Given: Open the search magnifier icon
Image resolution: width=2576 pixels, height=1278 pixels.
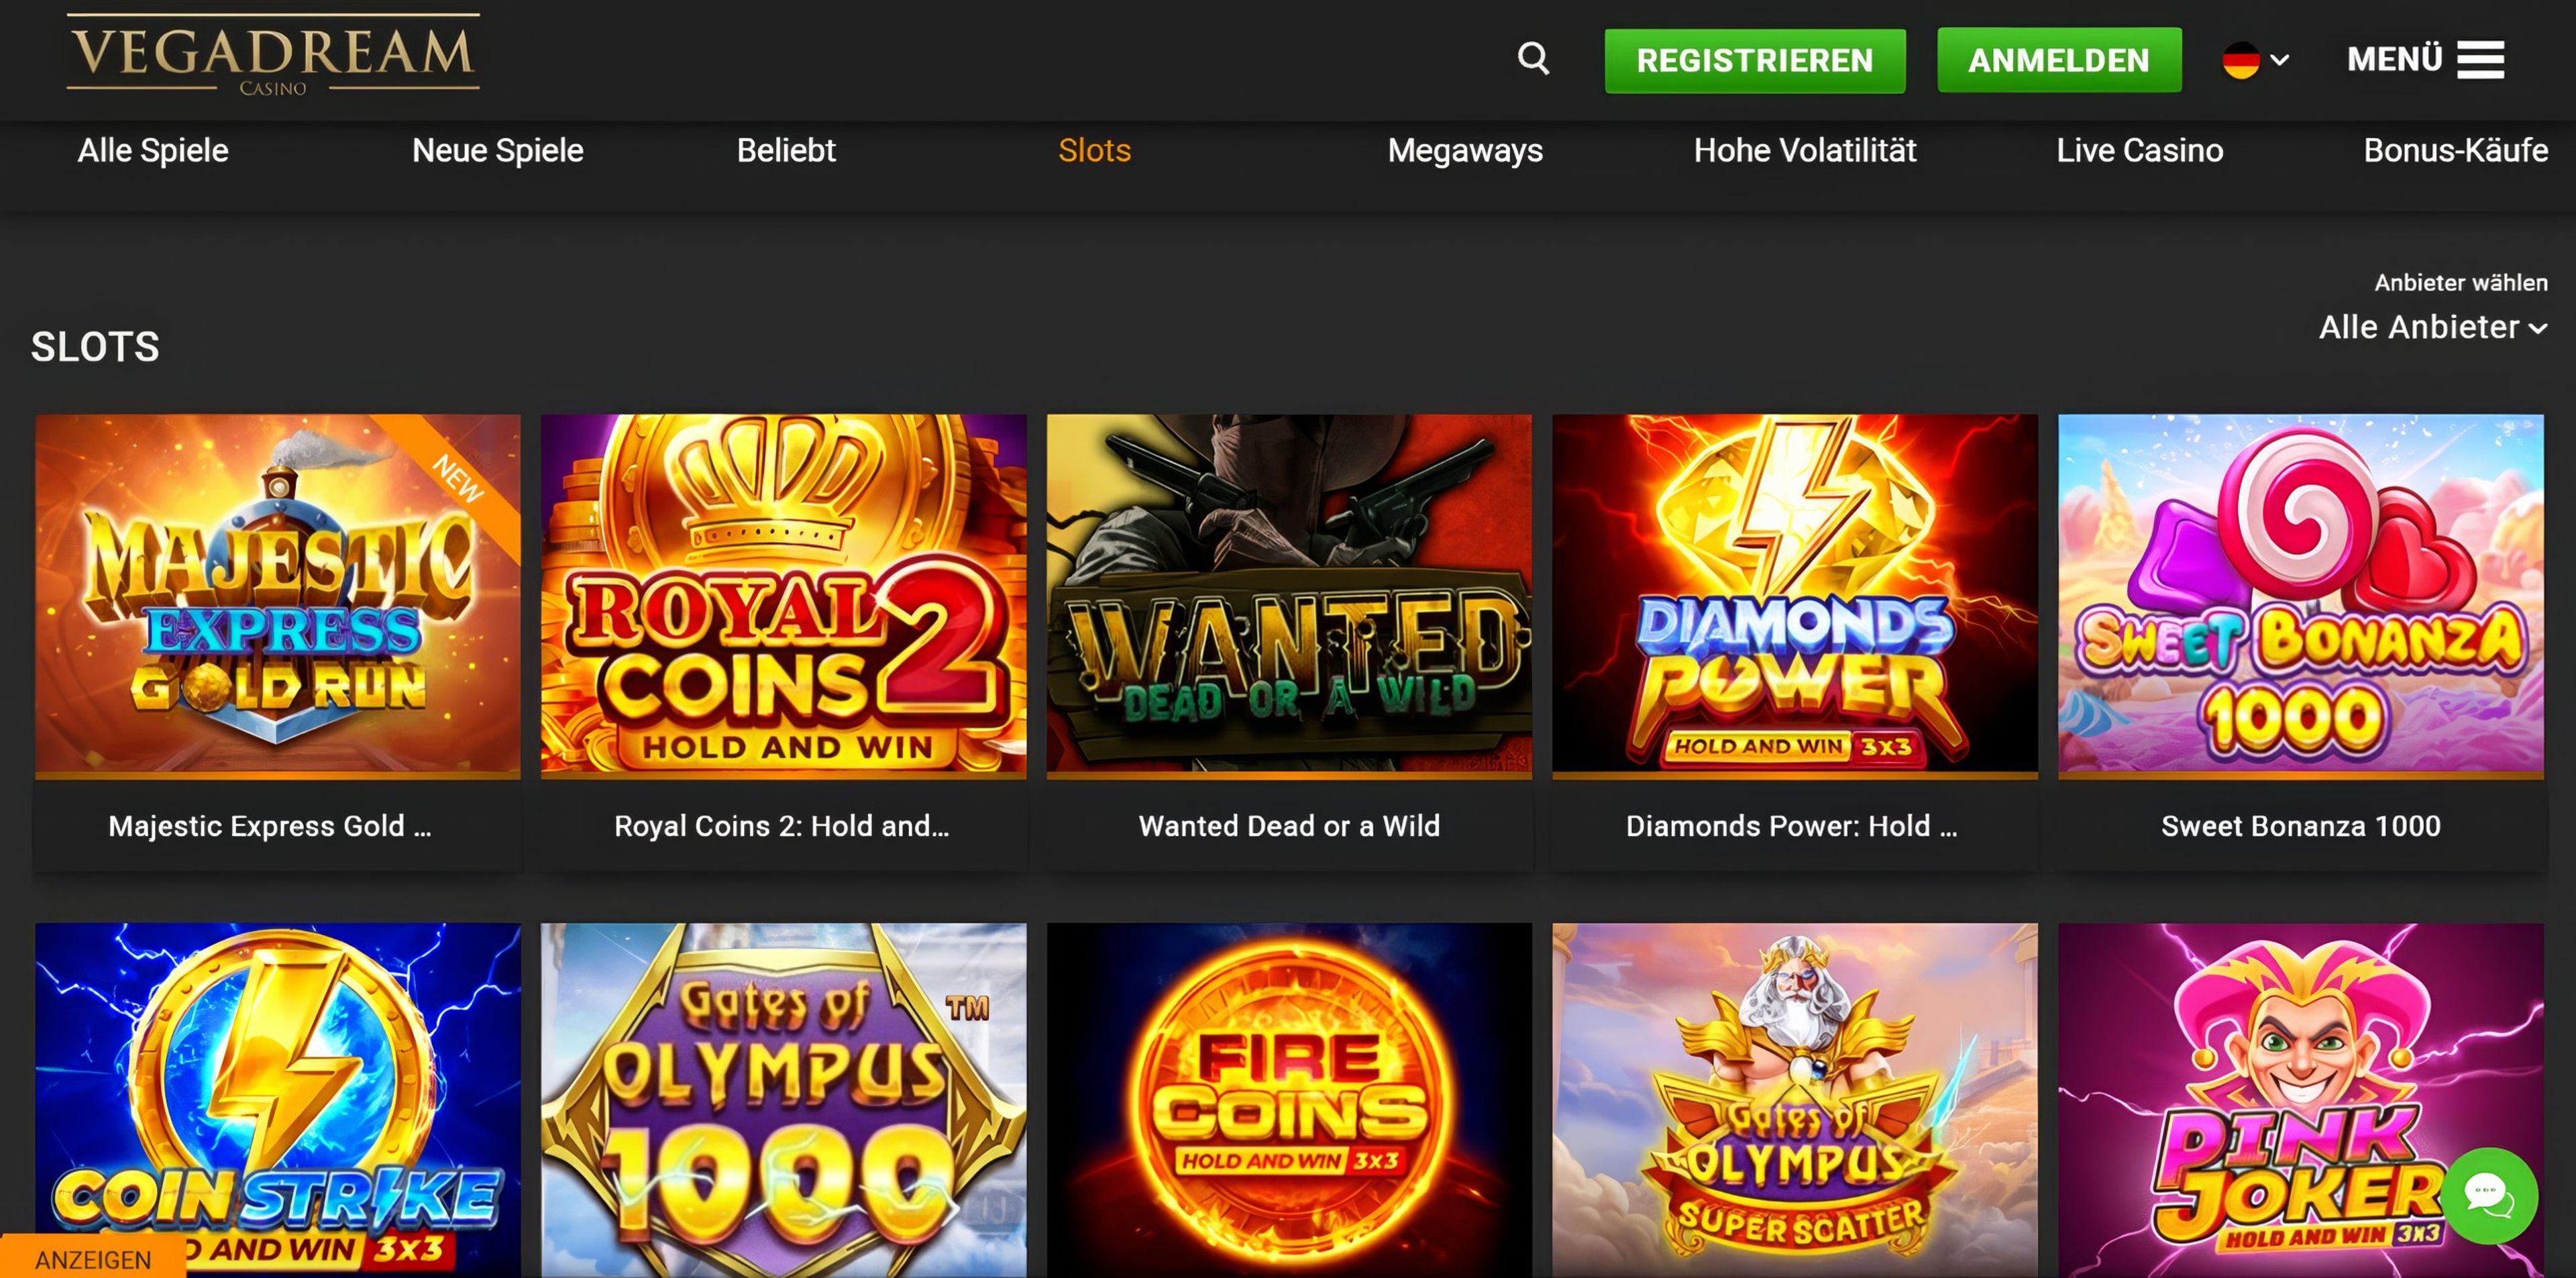Looking at the screenshot, I should tap(1533, 59).
